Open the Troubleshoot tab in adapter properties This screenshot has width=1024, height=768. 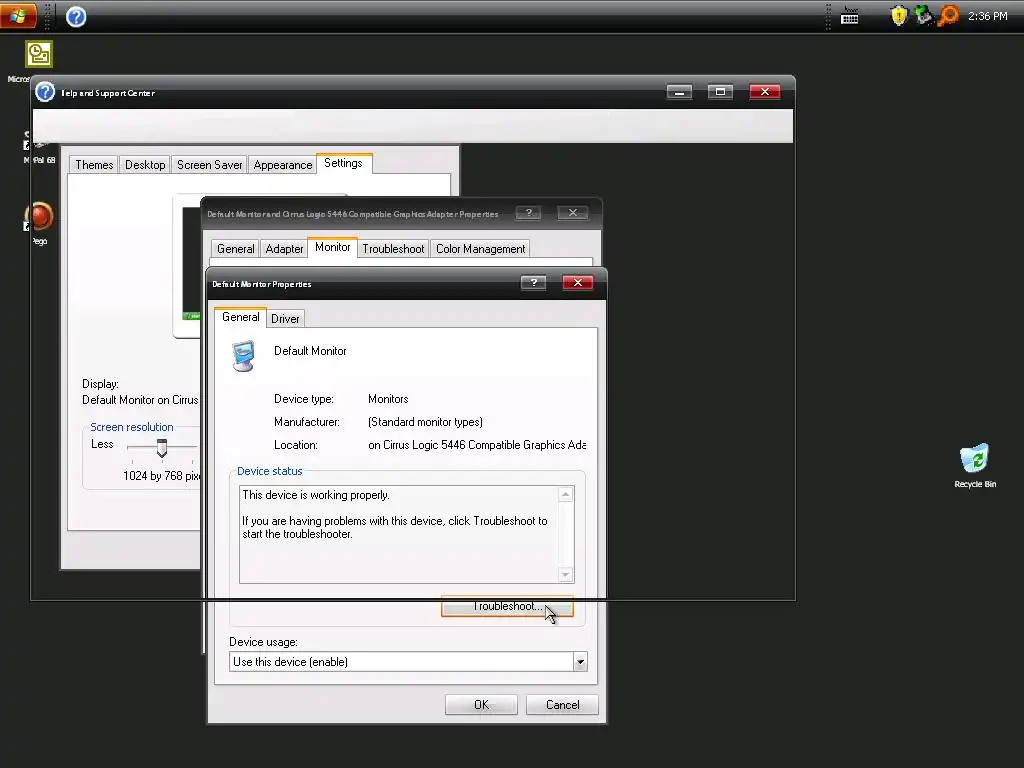(393, 249)
